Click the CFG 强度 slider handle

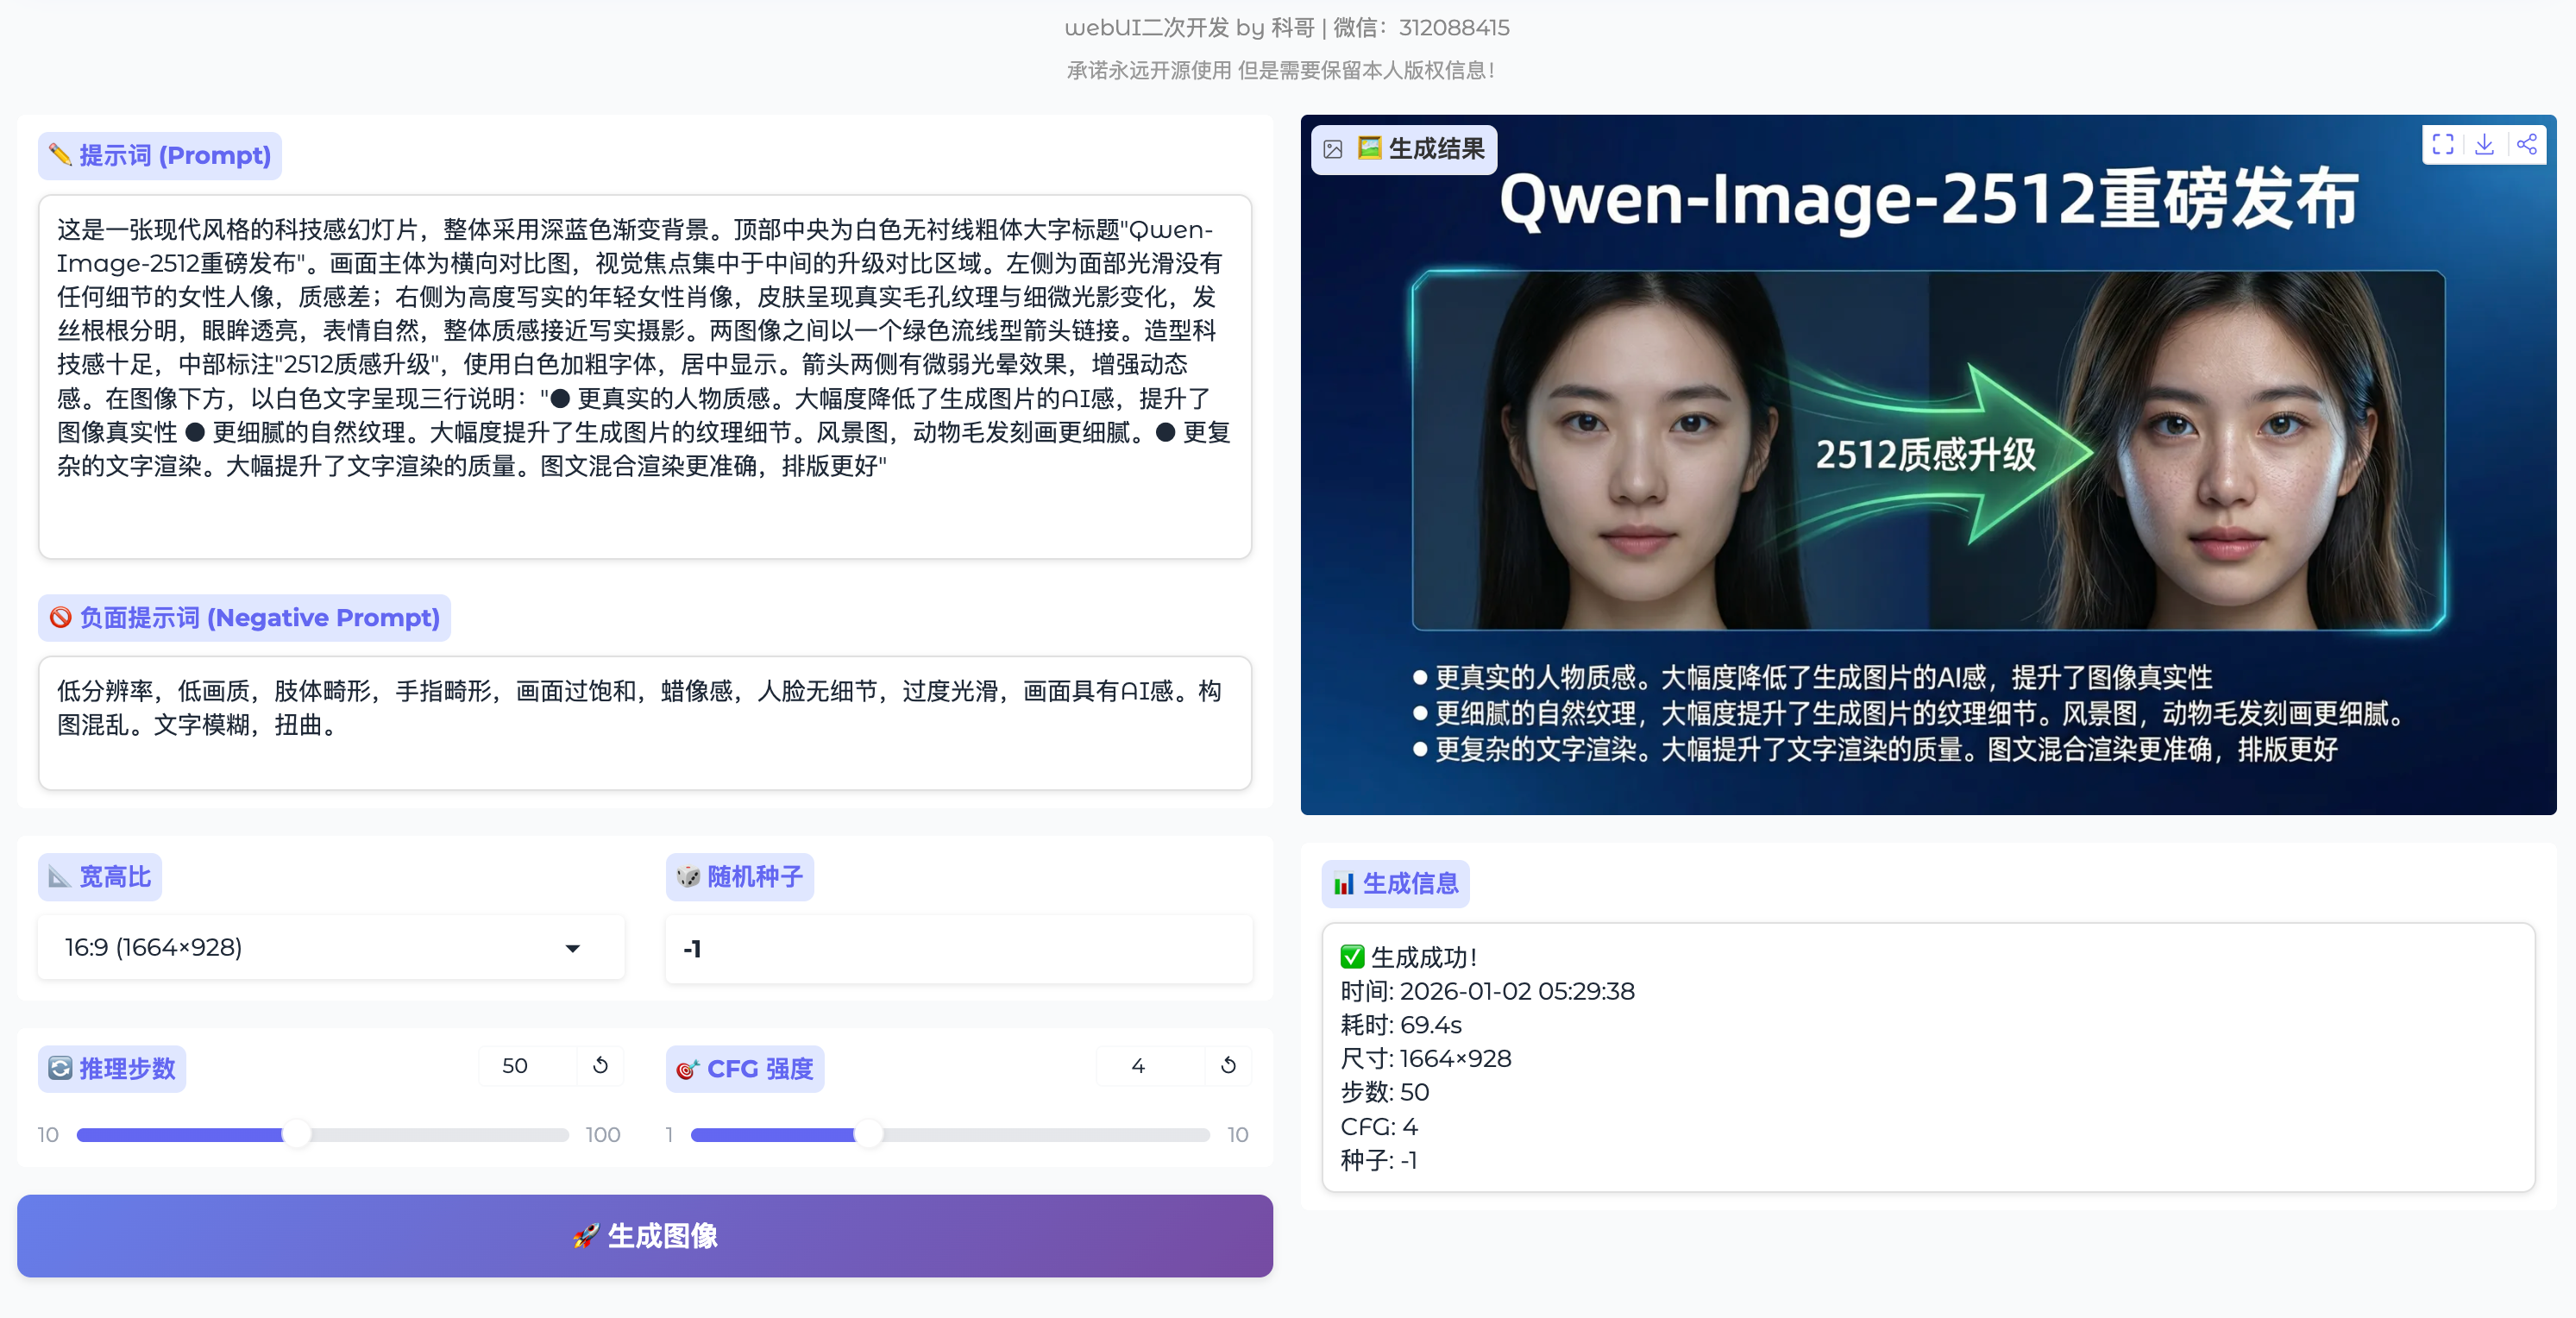pyautogui.click(x=868, y=1134)
